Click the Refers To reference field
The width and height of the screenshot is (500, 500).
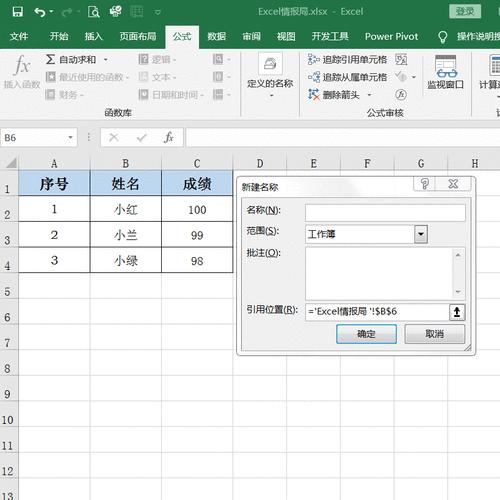(377, 312)
